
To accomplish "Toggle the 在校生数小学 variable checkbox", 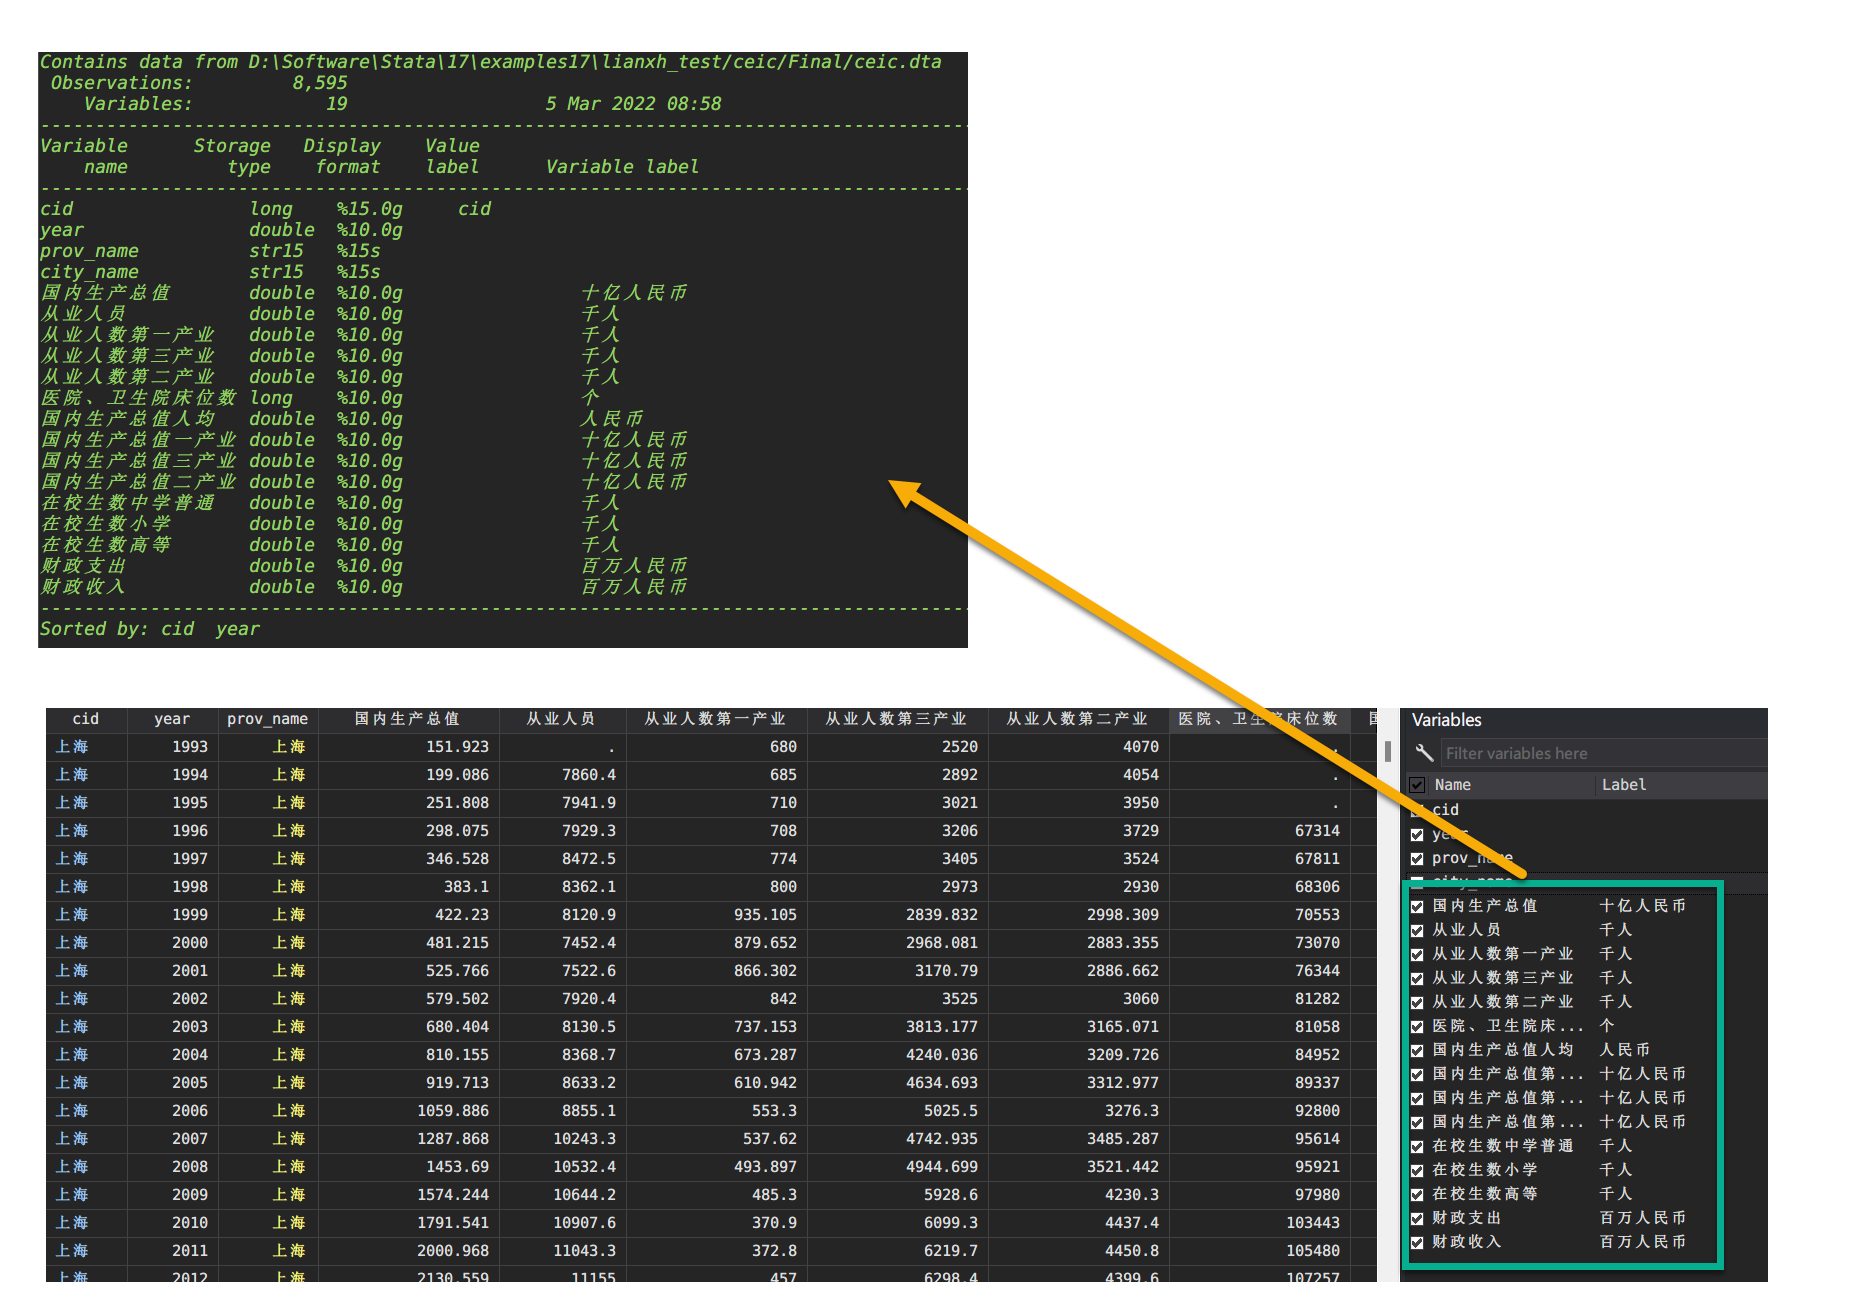I will pos(1417,1170).
